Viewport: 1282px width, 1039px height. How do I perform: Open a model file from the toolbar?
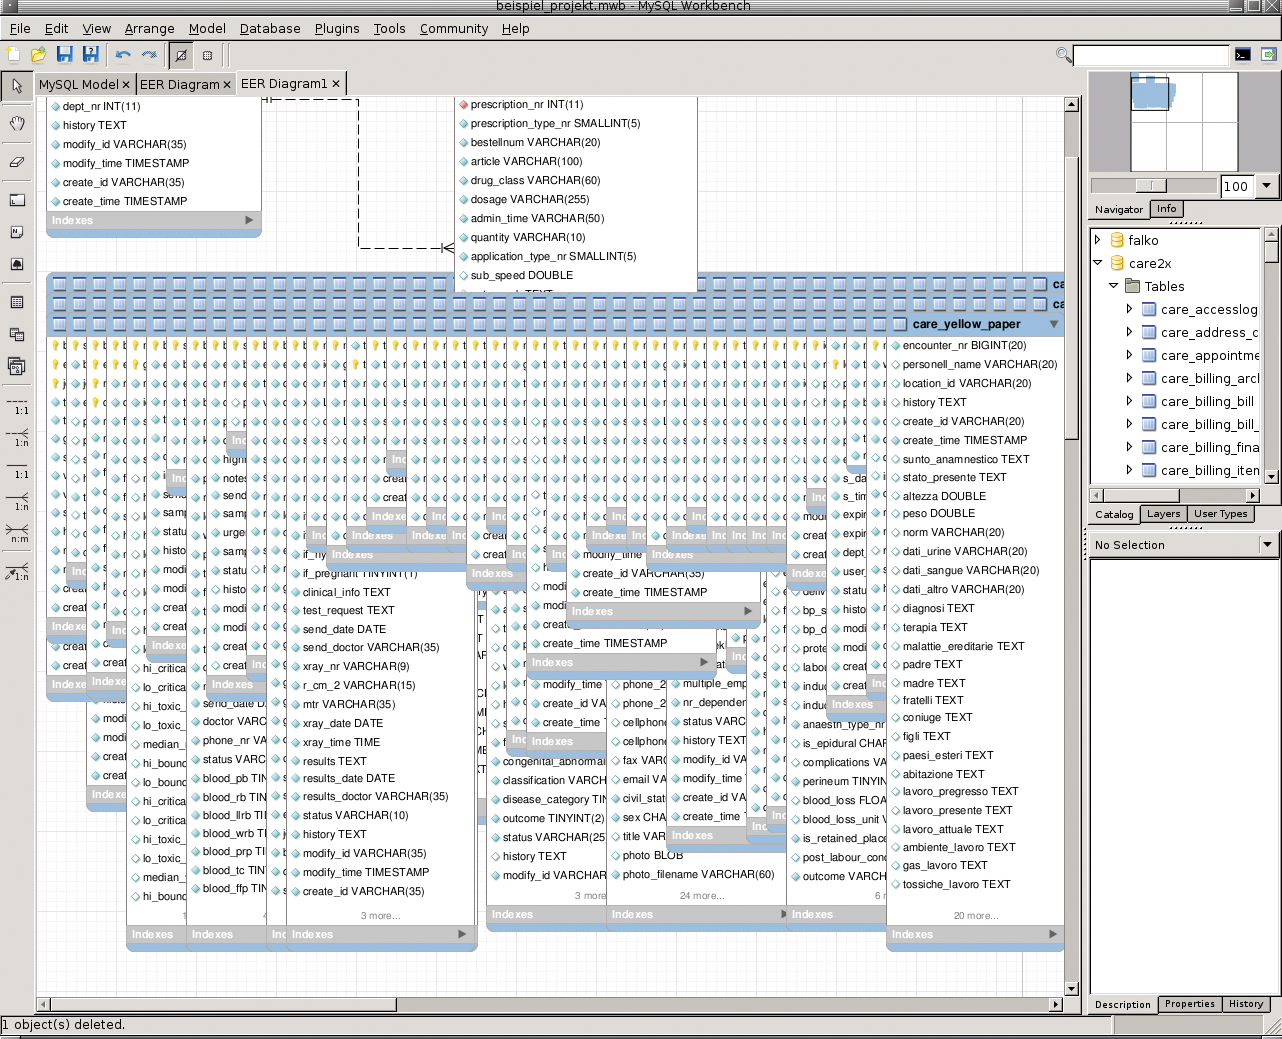point(39,55)
